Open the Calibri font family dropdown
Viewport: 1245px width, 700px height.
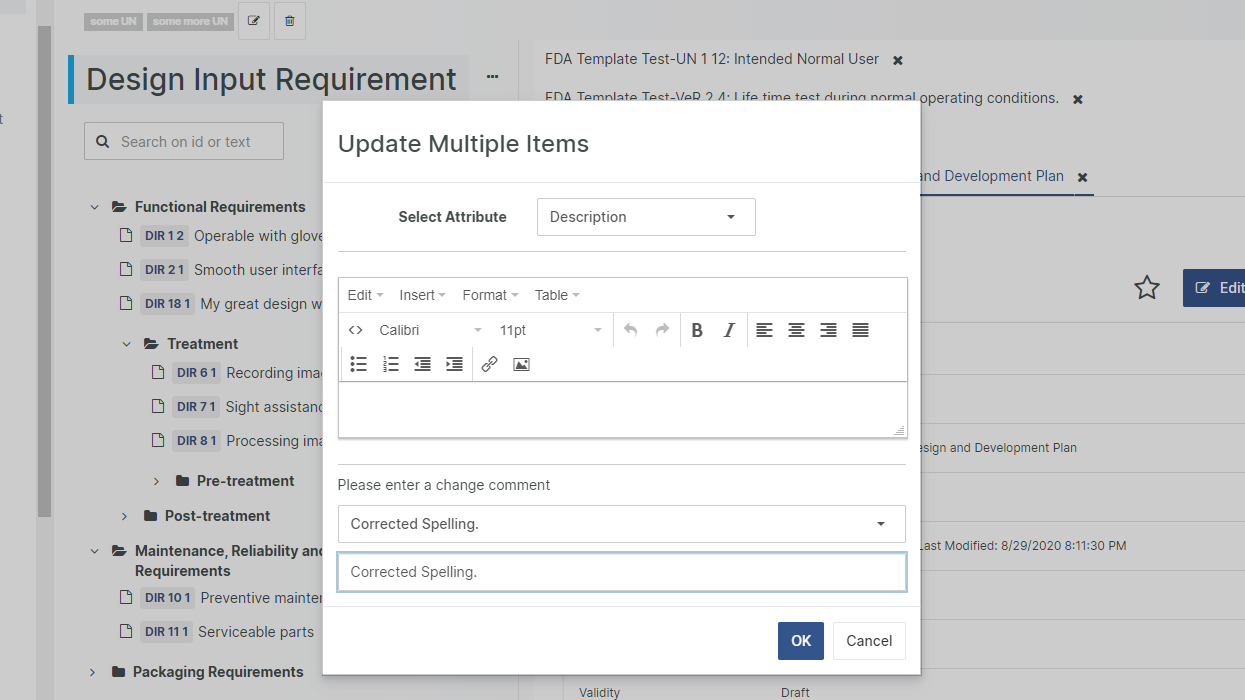(x=430, y=330)
